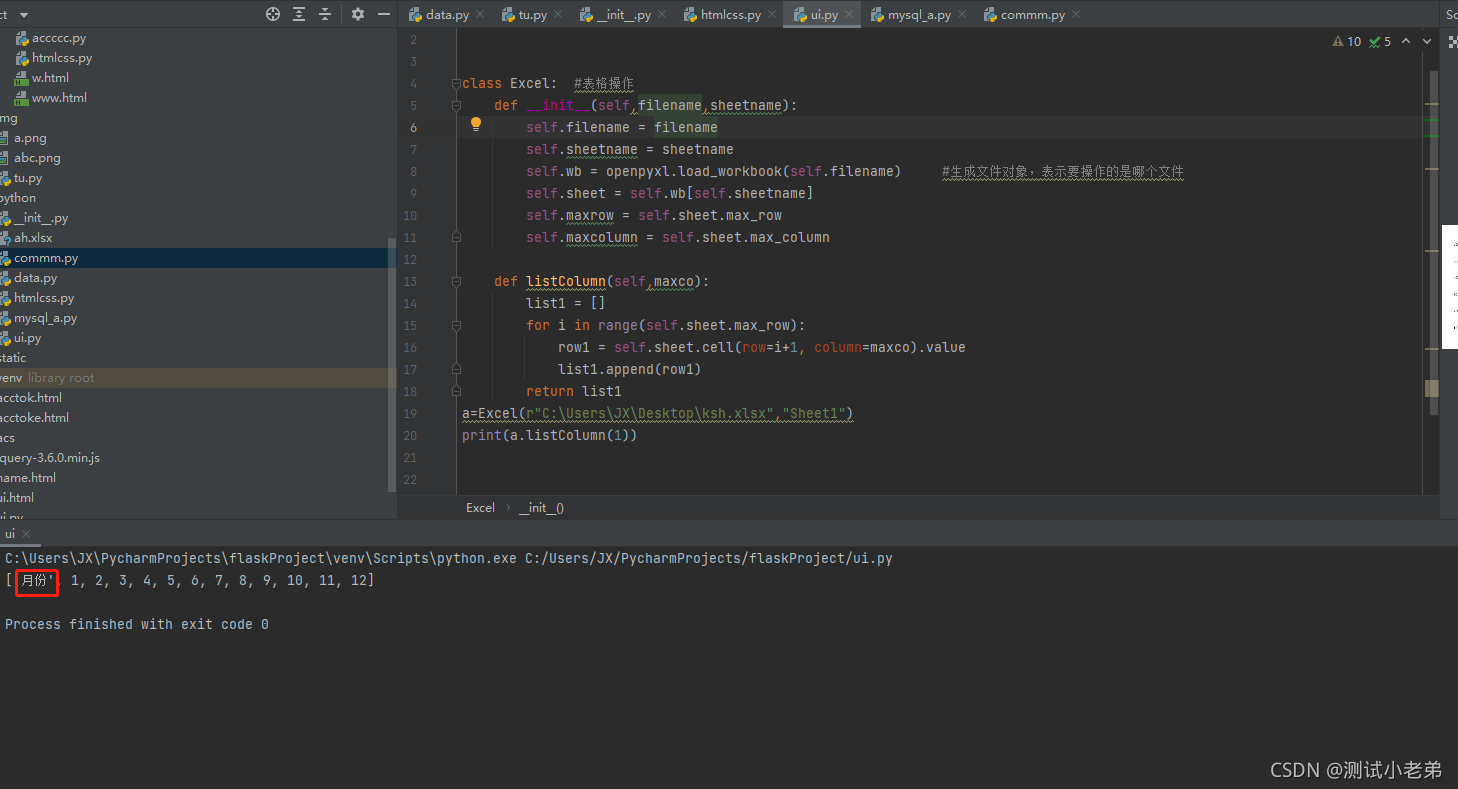This screenshot has width=1458, height=789.
Task: Select ah.xlsx in the project tree
Action: (x=33, y=238)
